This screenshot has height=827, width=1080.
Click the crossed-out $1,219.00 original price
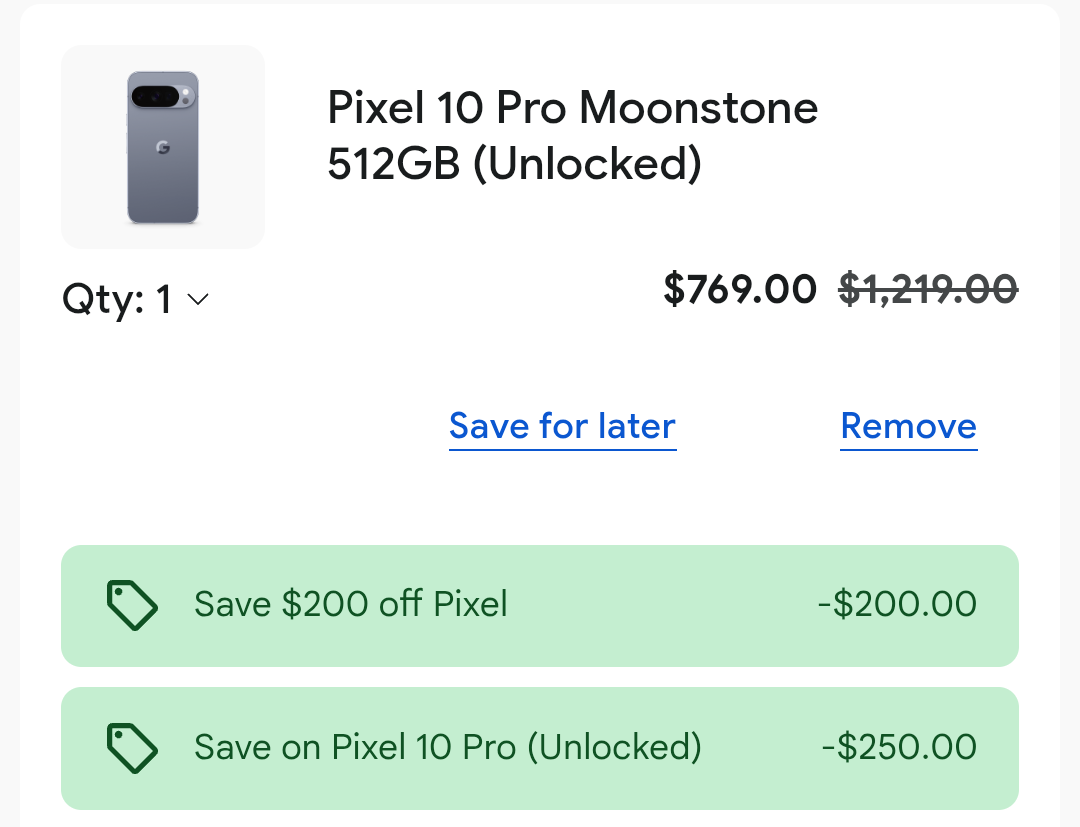[x=928, y=289]
